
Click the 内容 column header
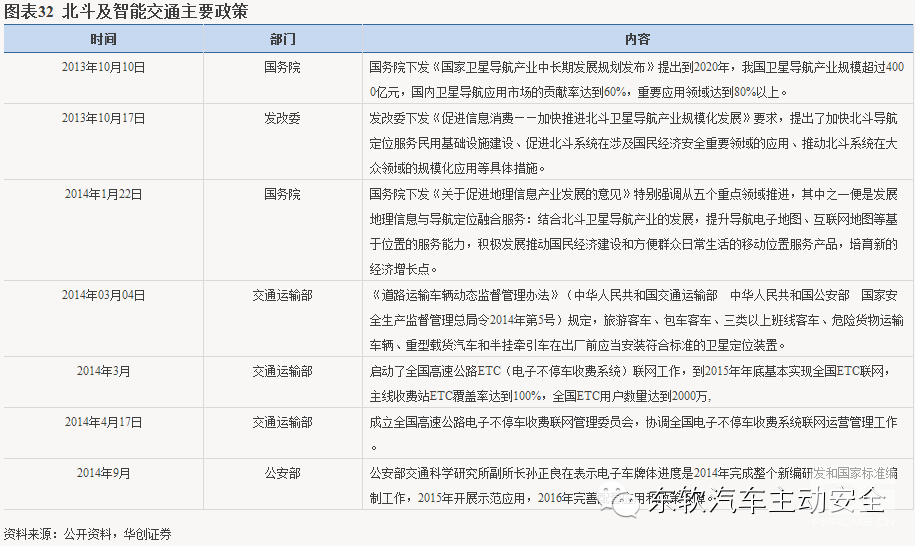[x=637, y=39]
